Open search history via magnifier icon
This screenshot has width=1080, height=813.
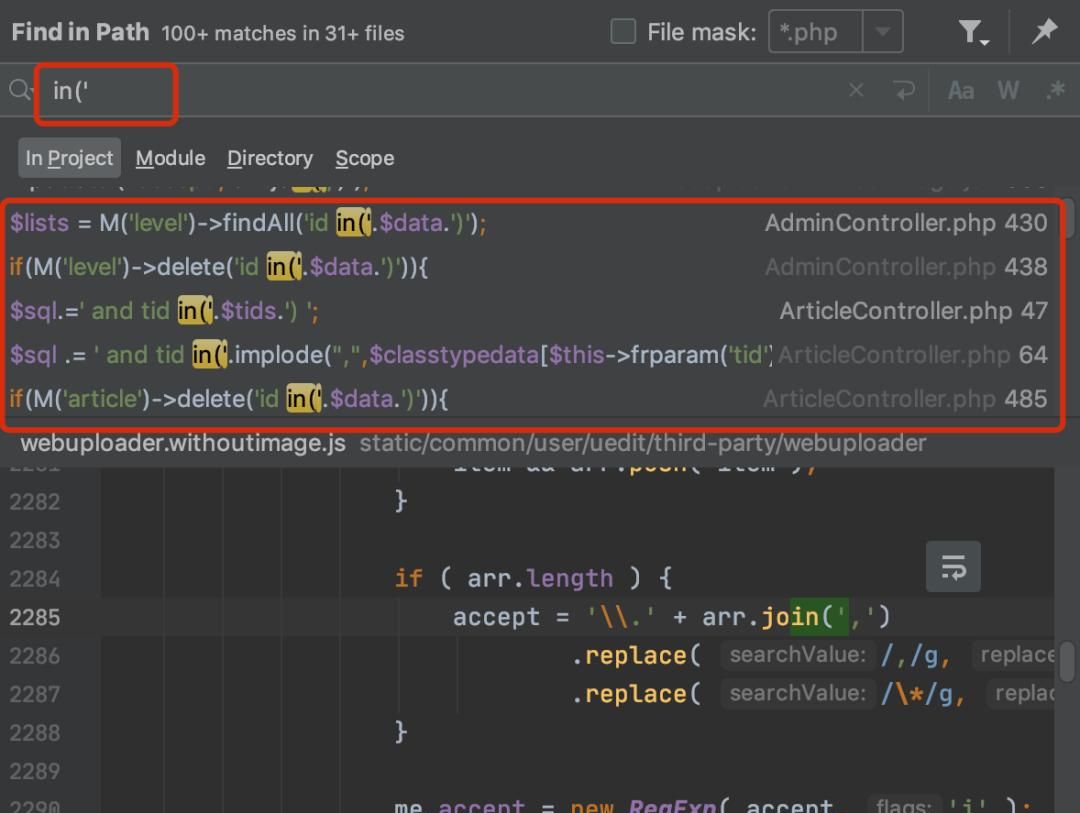(x=19, y=91)
